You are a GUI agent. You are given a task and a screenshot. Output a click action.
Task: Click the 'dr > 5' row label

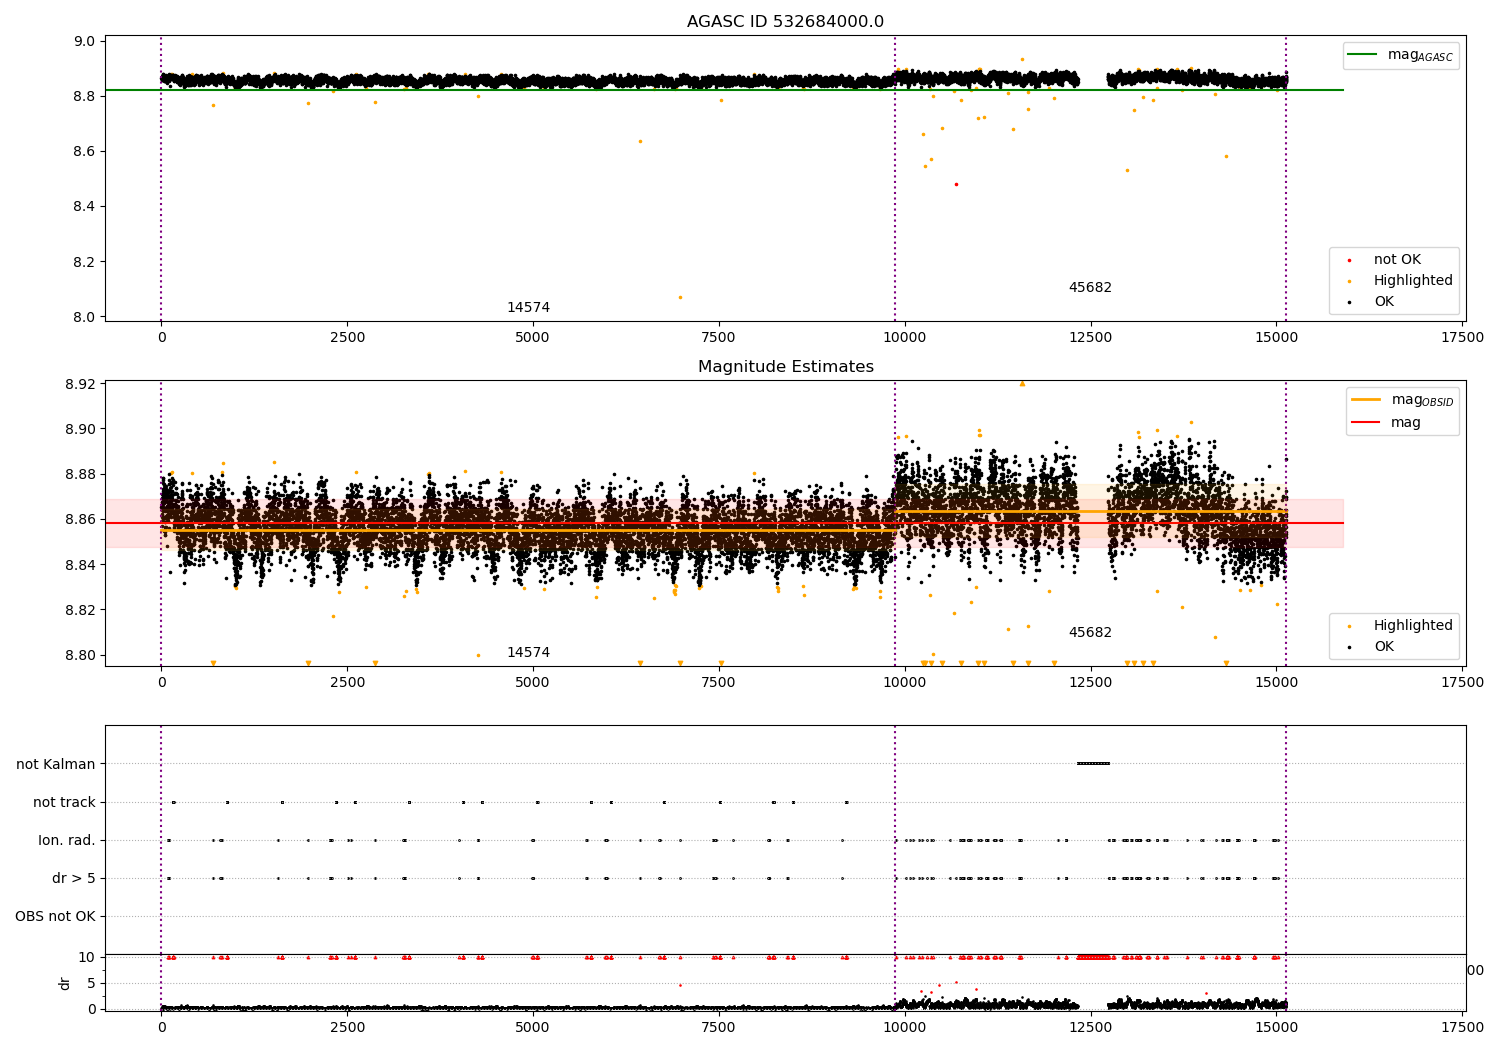(74, 878)
